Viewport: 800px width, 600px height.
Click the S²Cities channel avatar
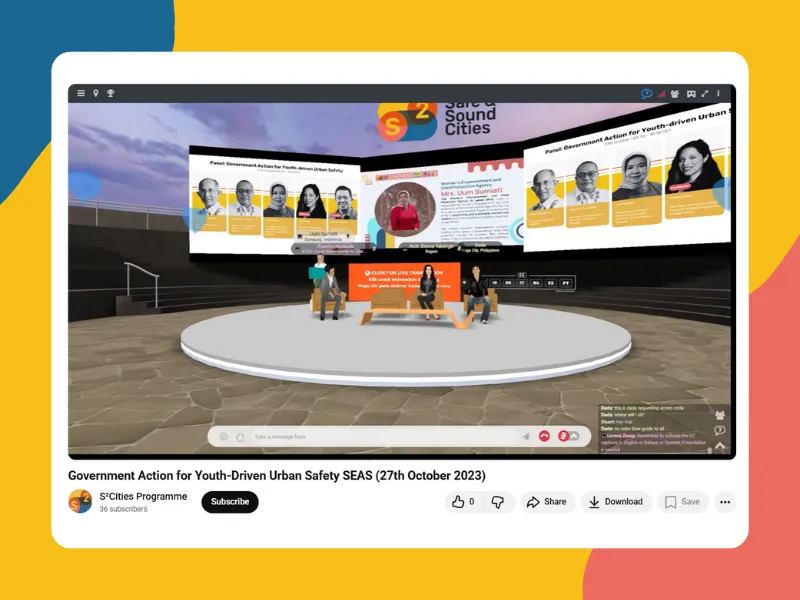[x=80, y=502]
